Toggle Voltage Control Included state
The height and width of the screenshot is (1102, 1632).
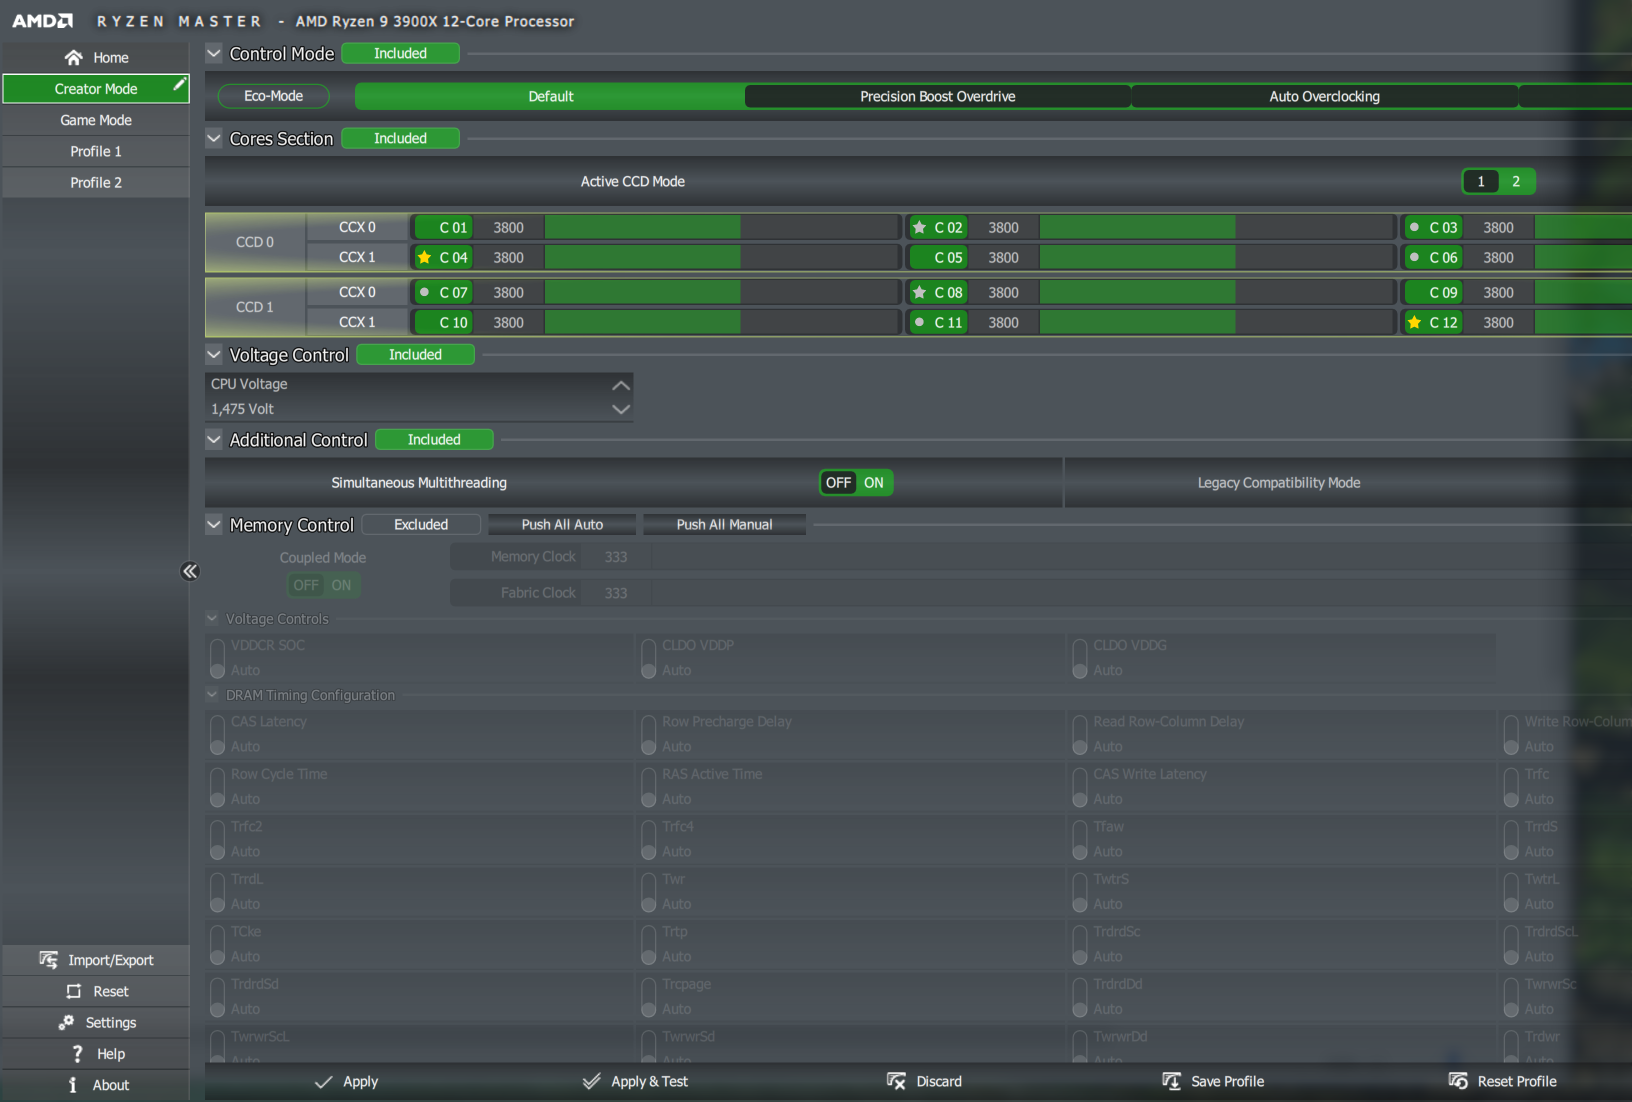(x=415, y=355)
